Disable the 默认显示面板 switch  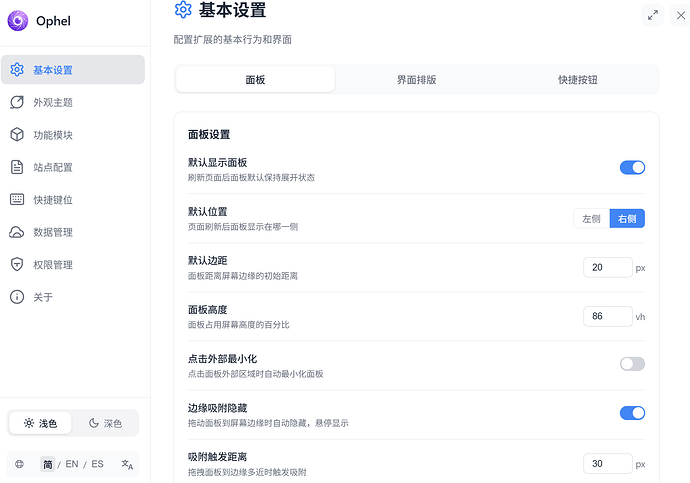(x=632, y=168)
